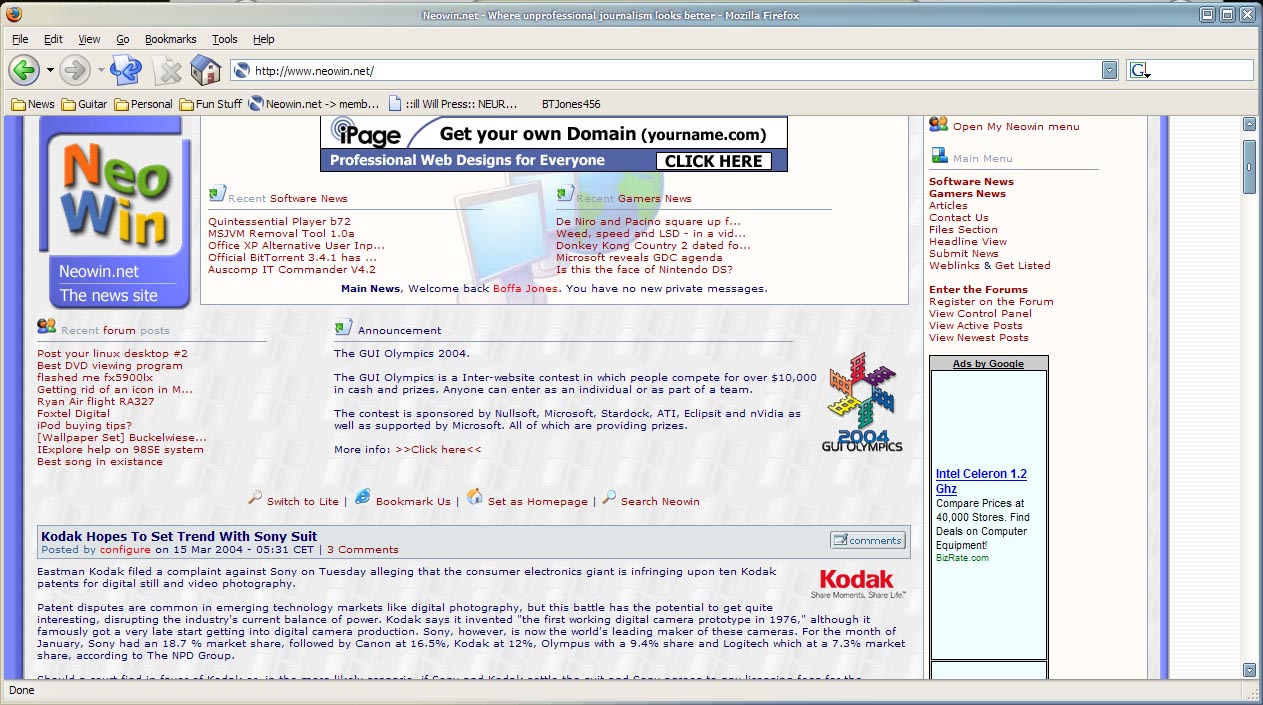Open Best song in existance thread
The height and width of the screenshot is (705, 1263).
(x=100, y=462)
